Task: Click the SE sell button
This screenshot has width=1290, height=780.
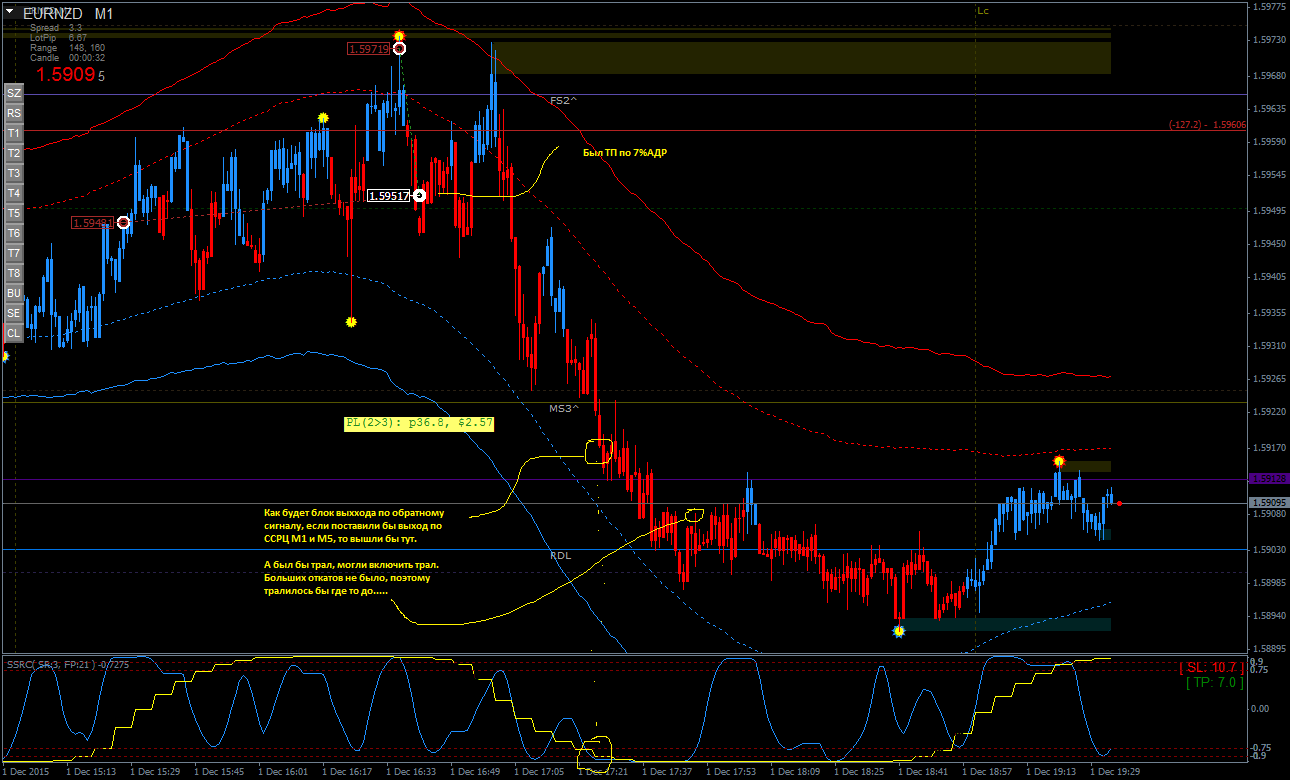Action: pyautogui.click(x=14, y=313)
